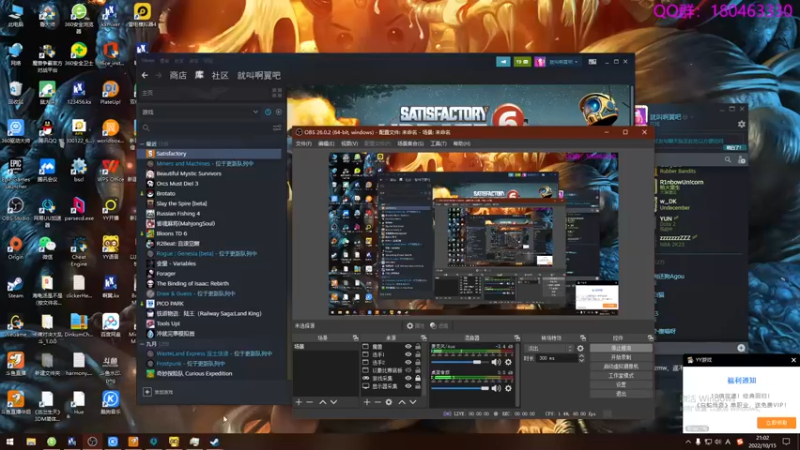
Task: Lock the display capture source
Action: click(x=418, y=386)
